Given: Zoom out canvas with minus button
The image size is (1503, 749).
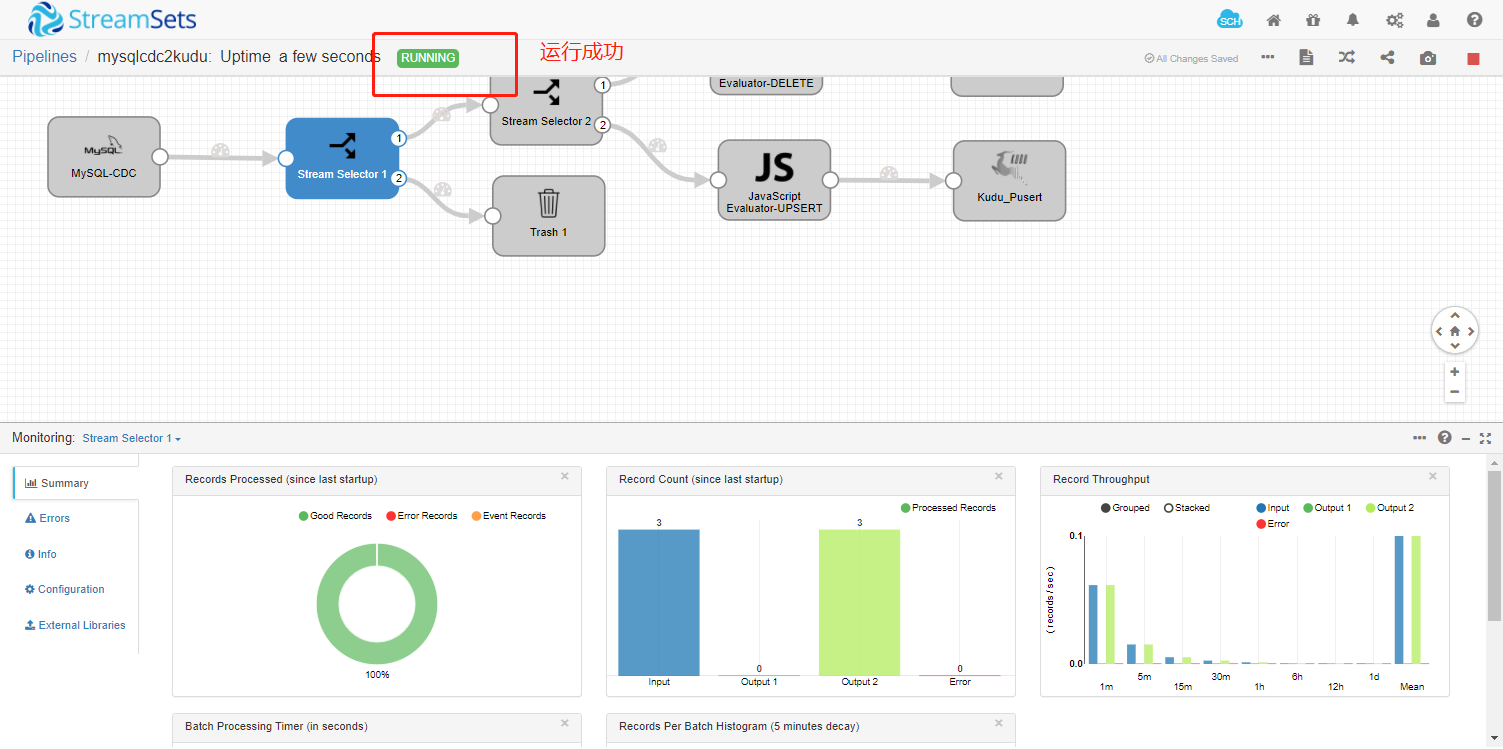Looking at the screenshot, I should point(1455,391).
